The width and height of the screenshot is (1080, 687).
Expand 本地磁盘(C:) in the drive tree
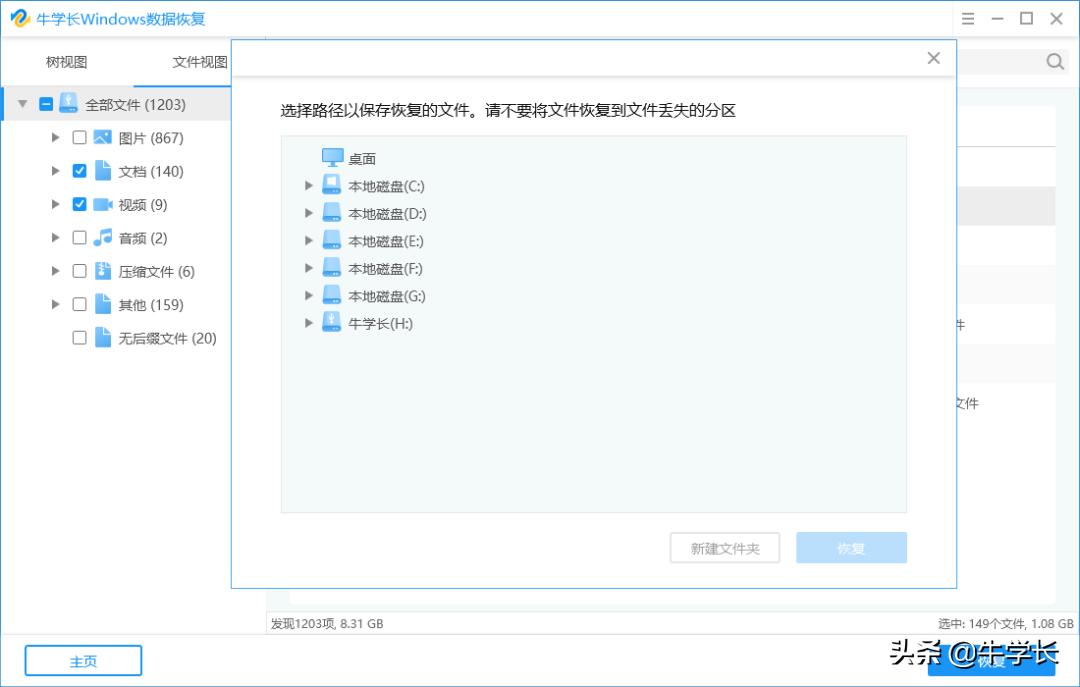(x=309, y=185)
